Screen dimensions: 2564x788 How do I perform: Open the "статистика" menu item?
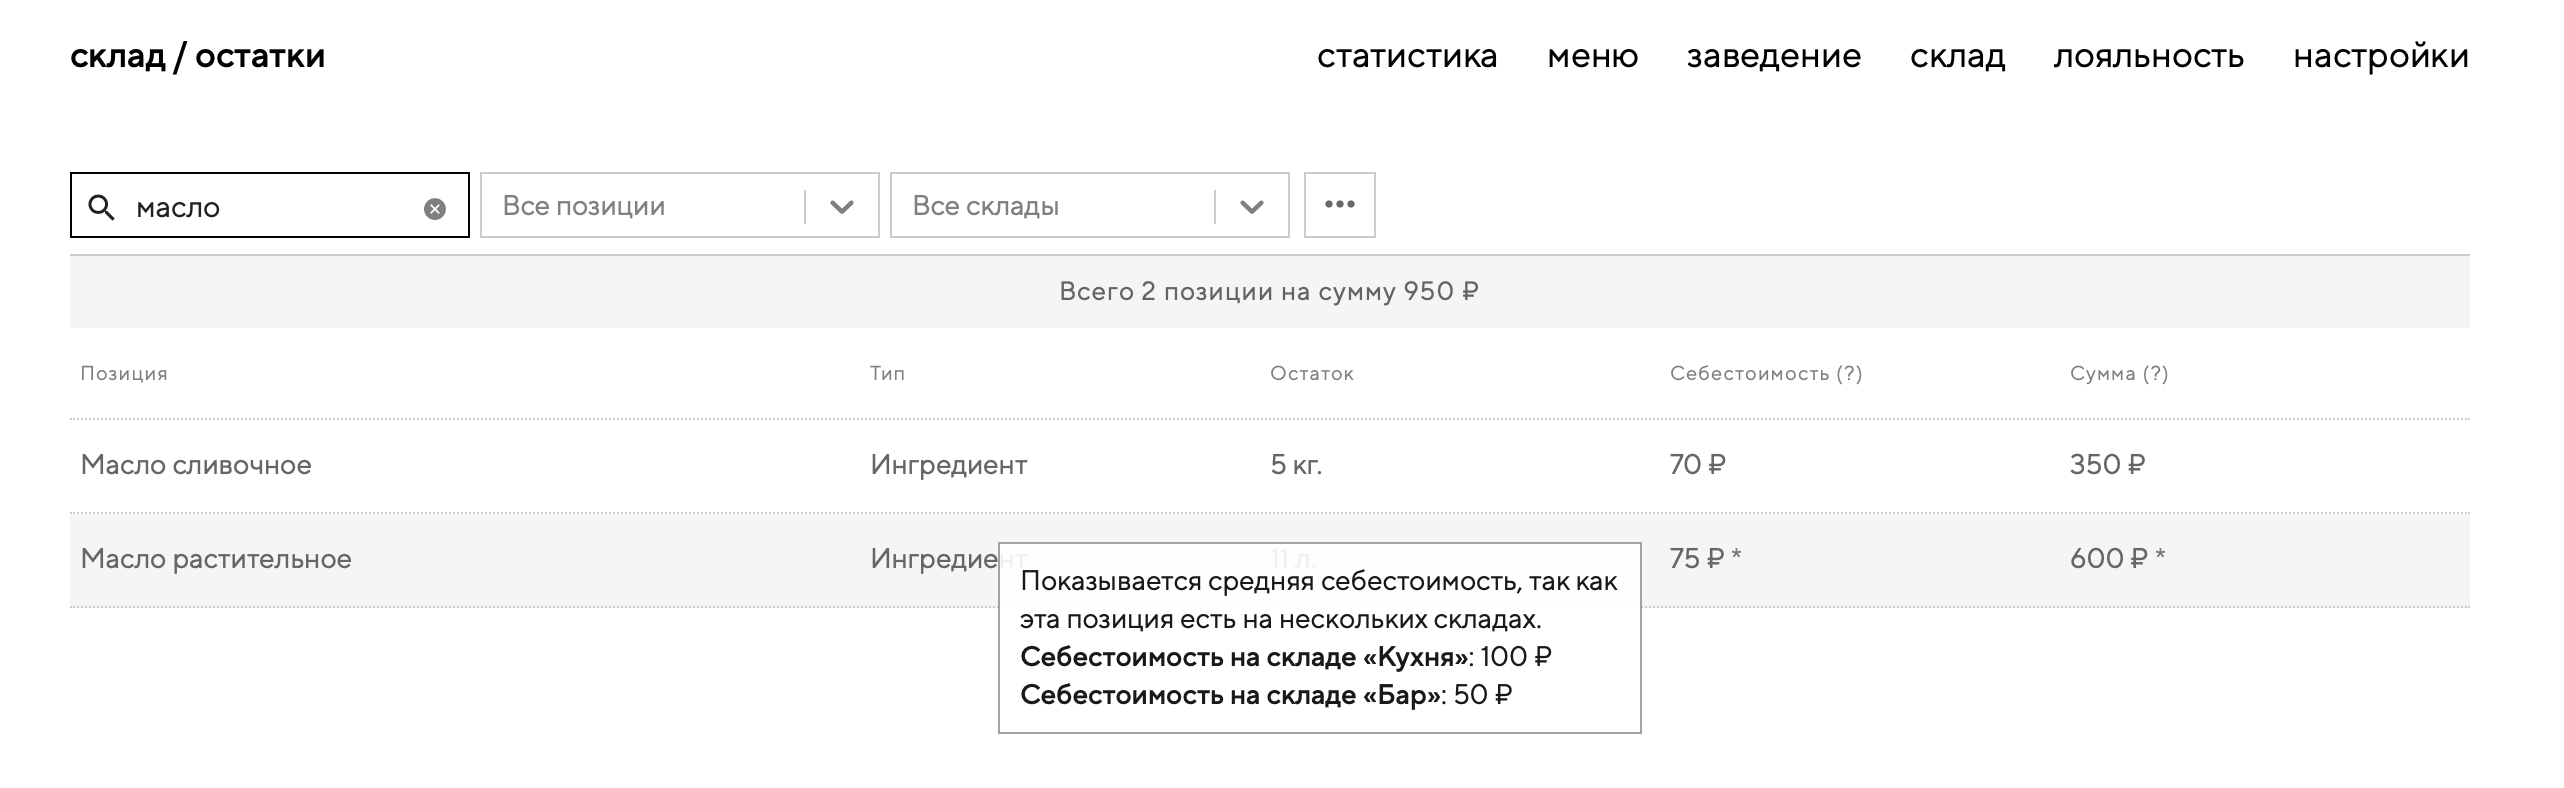(1407, 56)
